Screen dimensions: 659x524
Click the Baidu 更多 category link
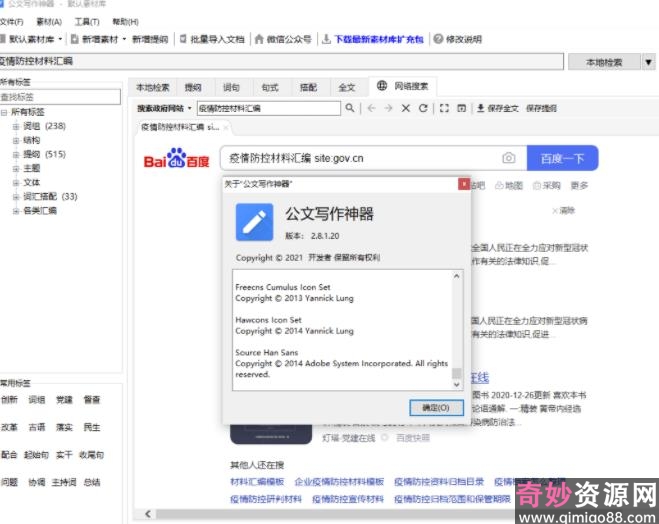579,185
